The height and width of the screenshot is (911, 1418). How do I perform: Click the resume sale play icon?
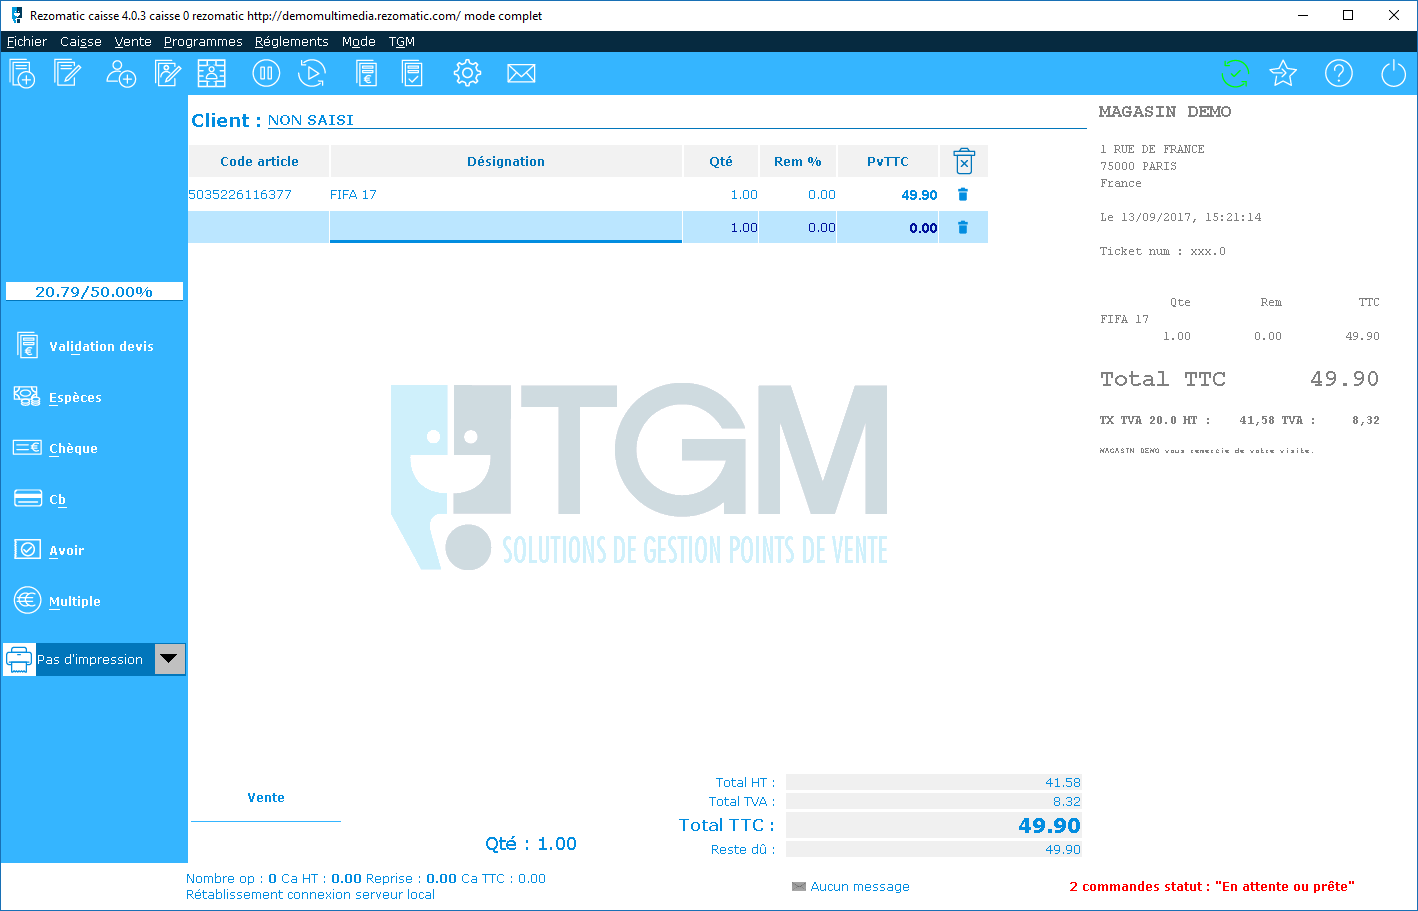312,73
